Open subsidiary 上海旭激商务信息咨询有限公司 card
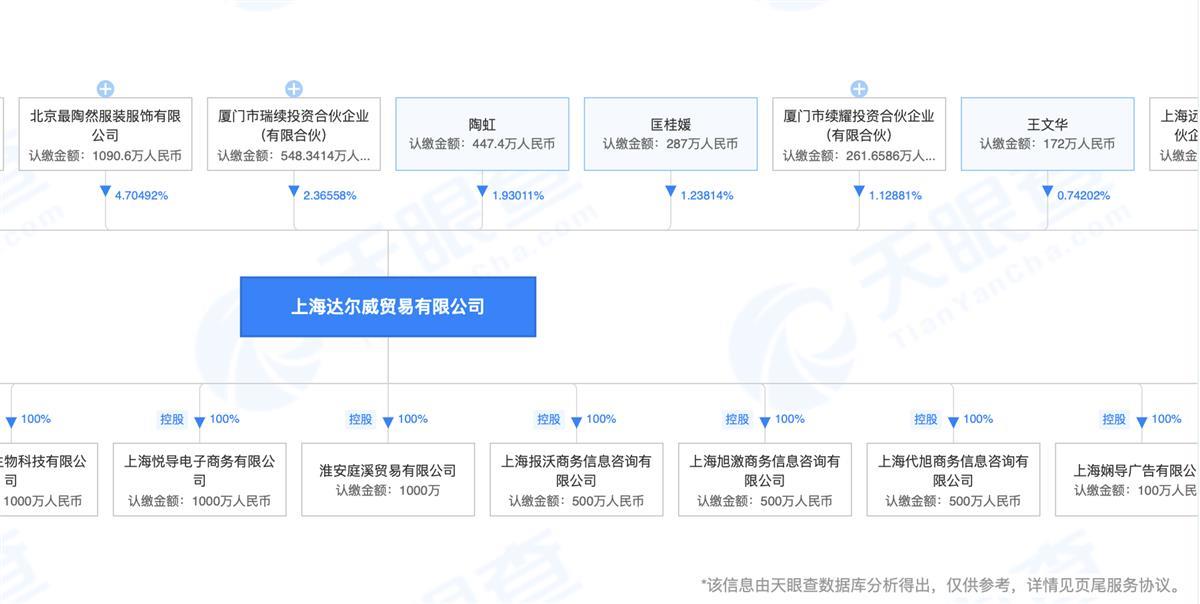Viewport: 1200px width, 604px height. tap(765, 480)
